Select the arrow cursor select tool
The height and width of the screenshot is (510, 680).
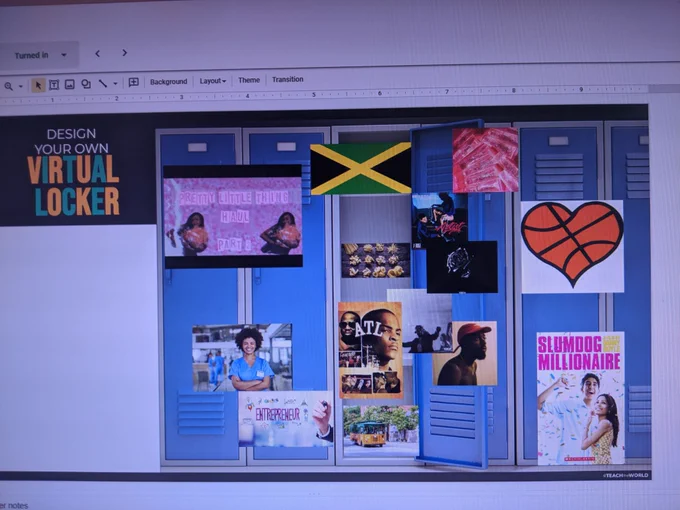(38, 85)
